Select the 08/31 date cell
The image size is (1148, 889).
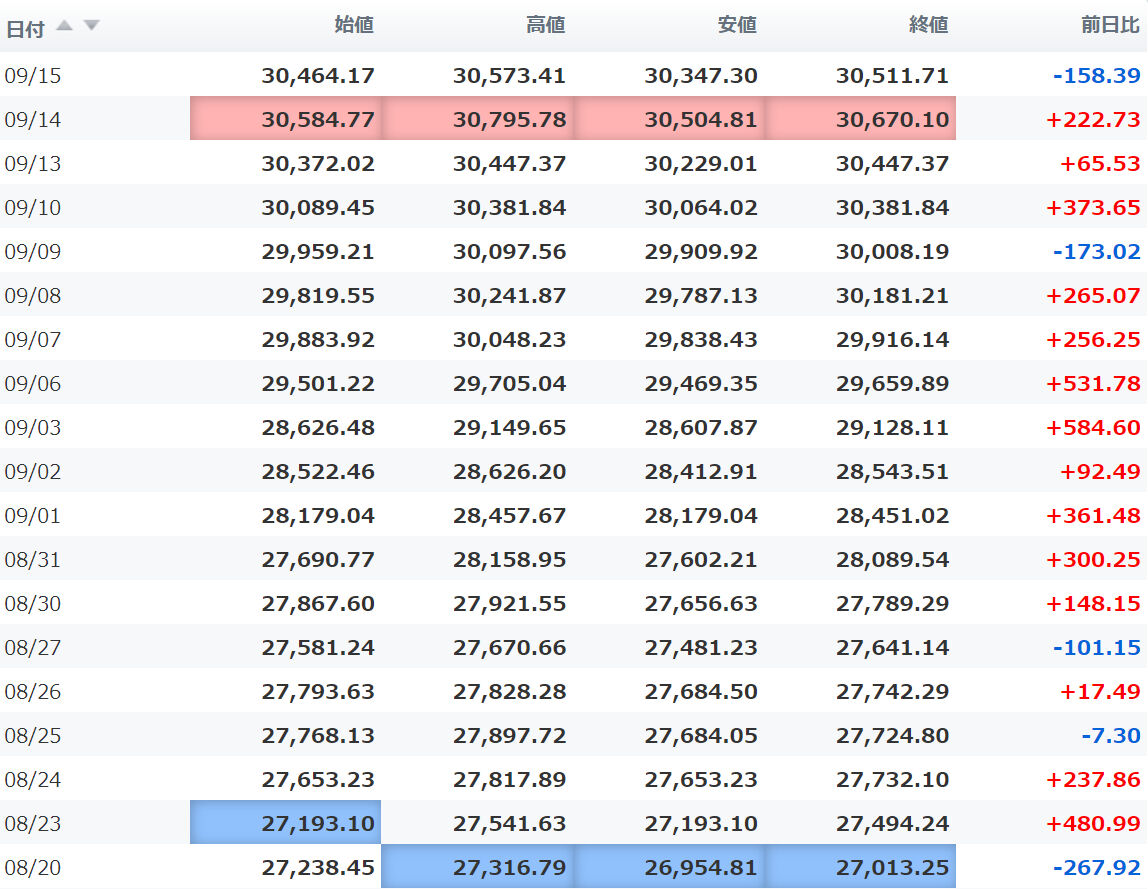point(33,559)
